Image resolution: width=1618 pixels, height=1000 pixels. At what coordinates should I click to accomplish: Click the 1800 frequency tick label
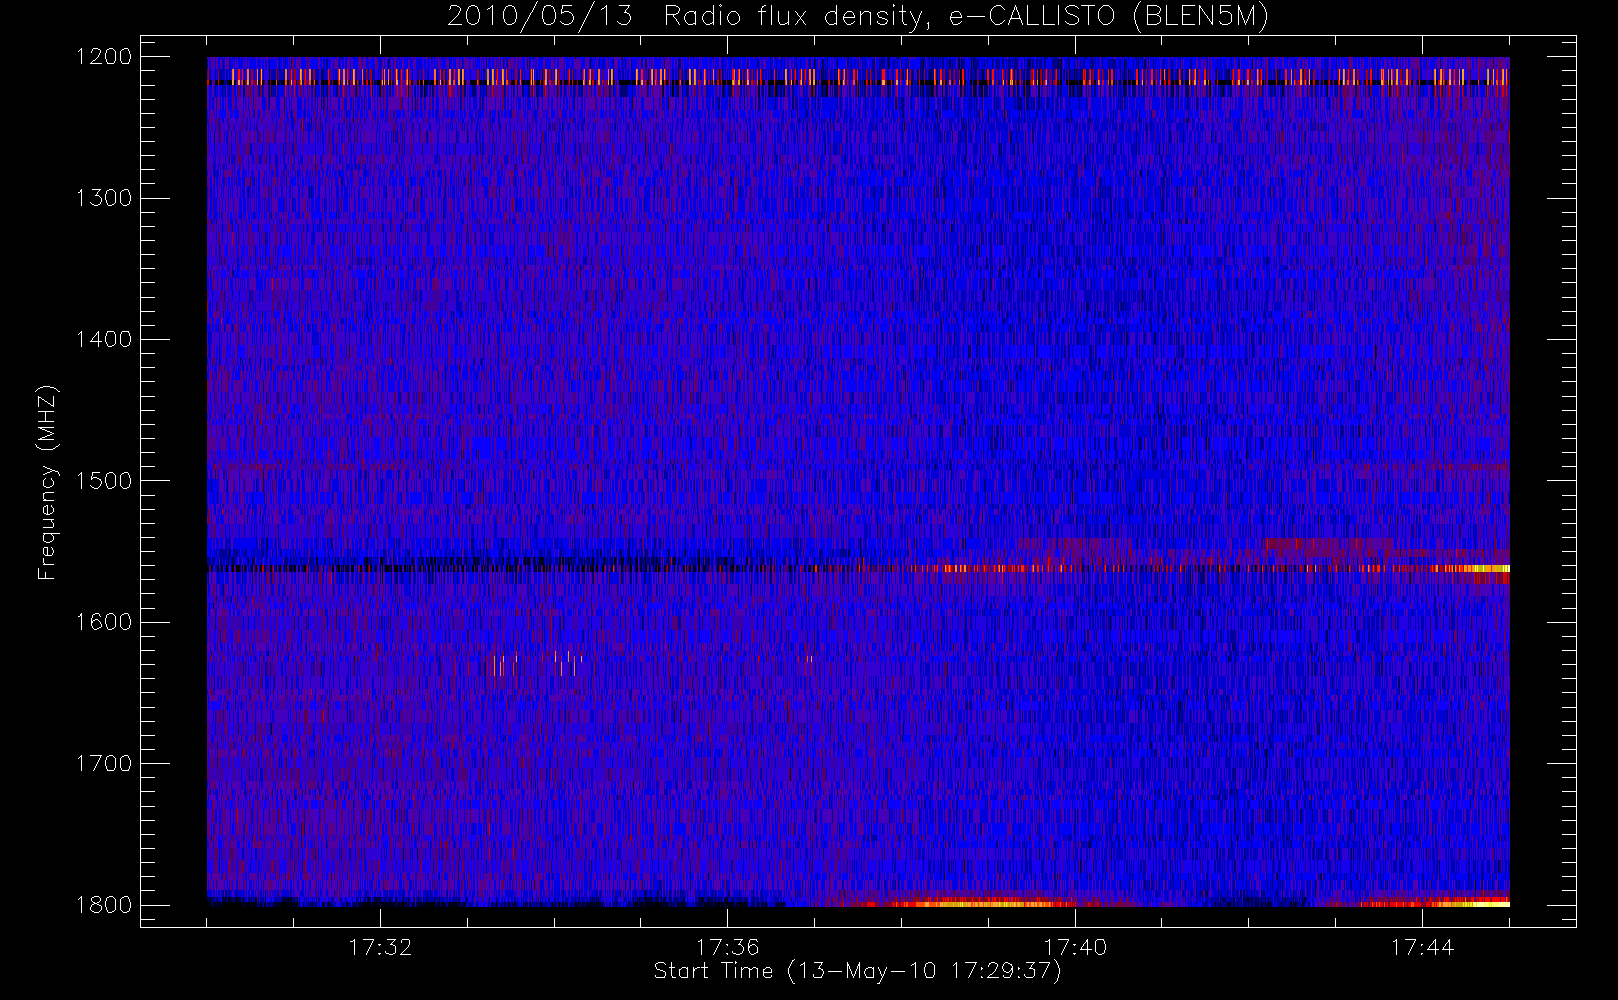click(104, 905)
